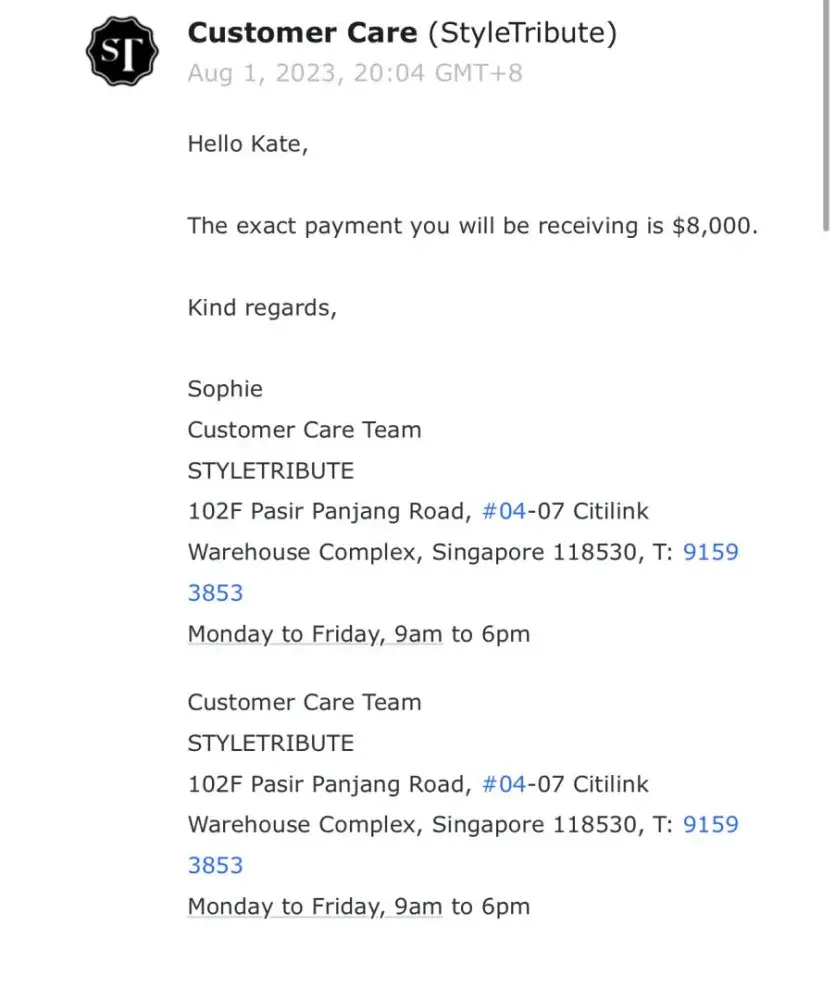Click the first STYLETRIBUTE signature line

(270, 471)
